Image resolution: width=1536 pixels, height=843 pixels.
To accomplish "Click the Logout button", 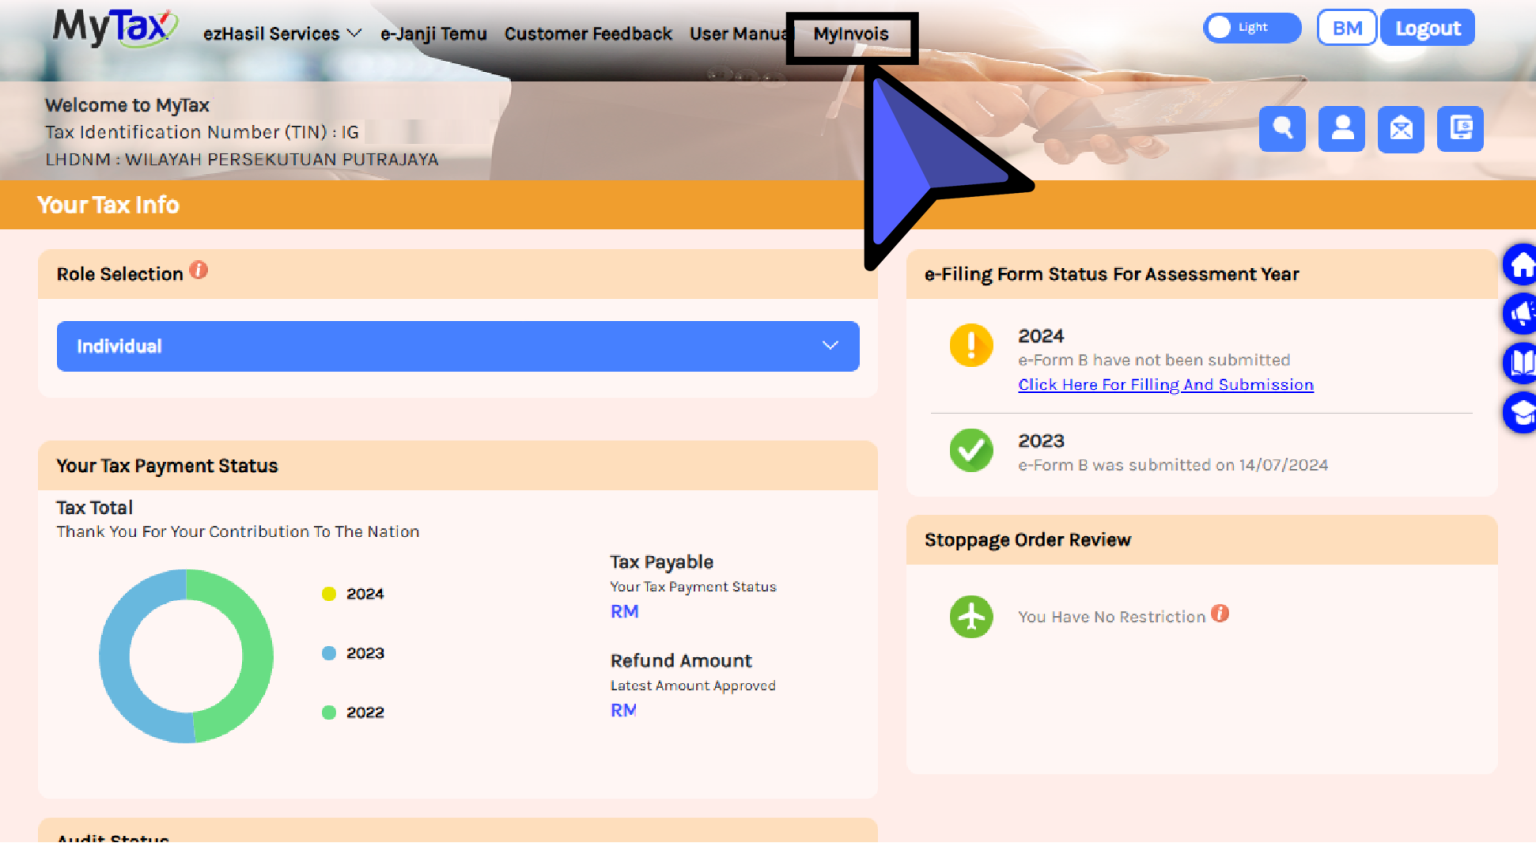I will (1427, 27).
